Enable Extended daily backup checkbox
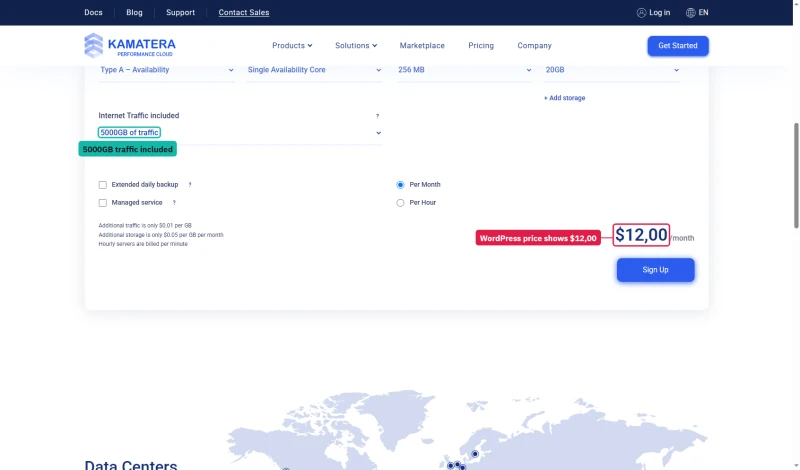The width and height of the screenshot is (800, 470). point(103,185)
